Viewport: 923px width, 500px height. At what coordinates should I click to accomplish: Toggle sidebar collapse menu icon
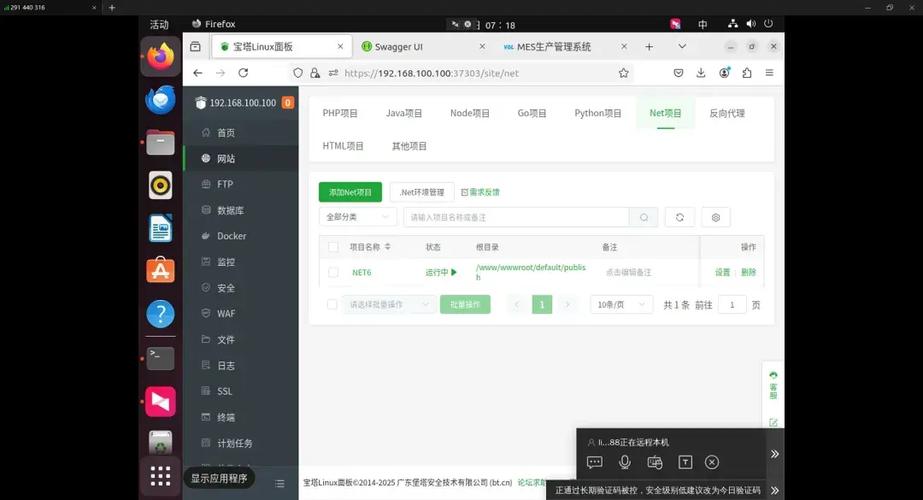(x=280, y=484)
